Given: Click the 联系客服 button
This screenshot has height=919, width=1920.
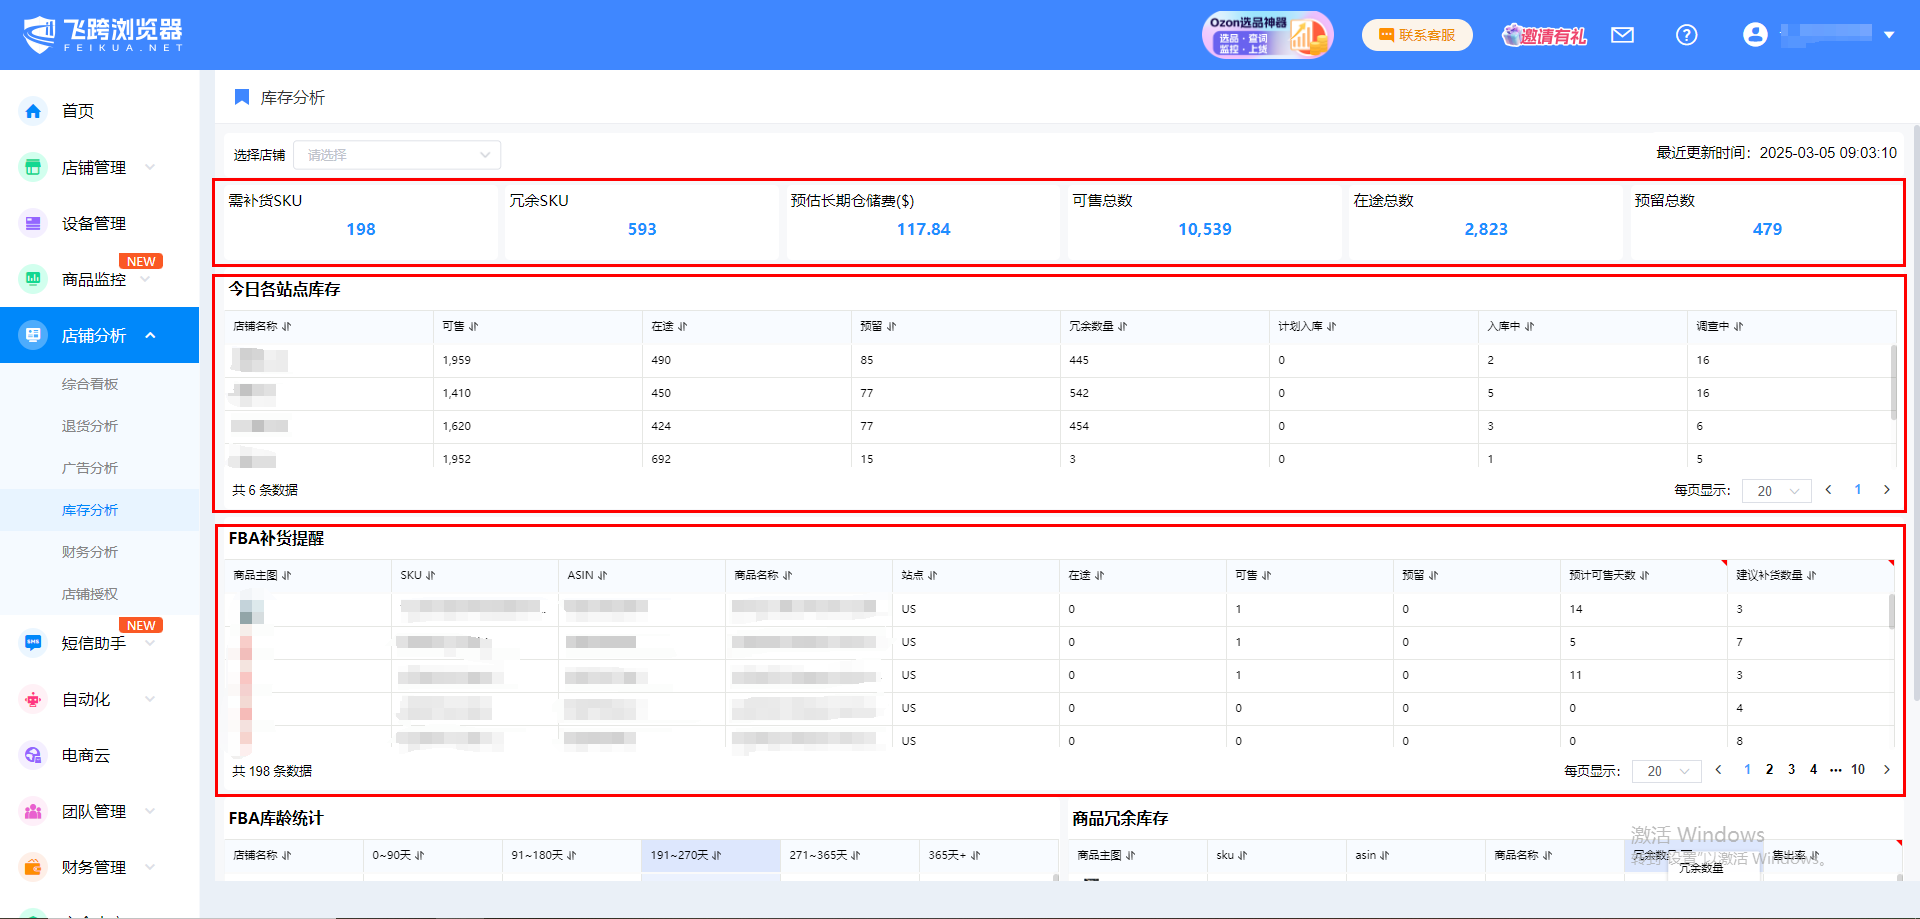Looking at the screenshot, I should tap(1417, 36).
